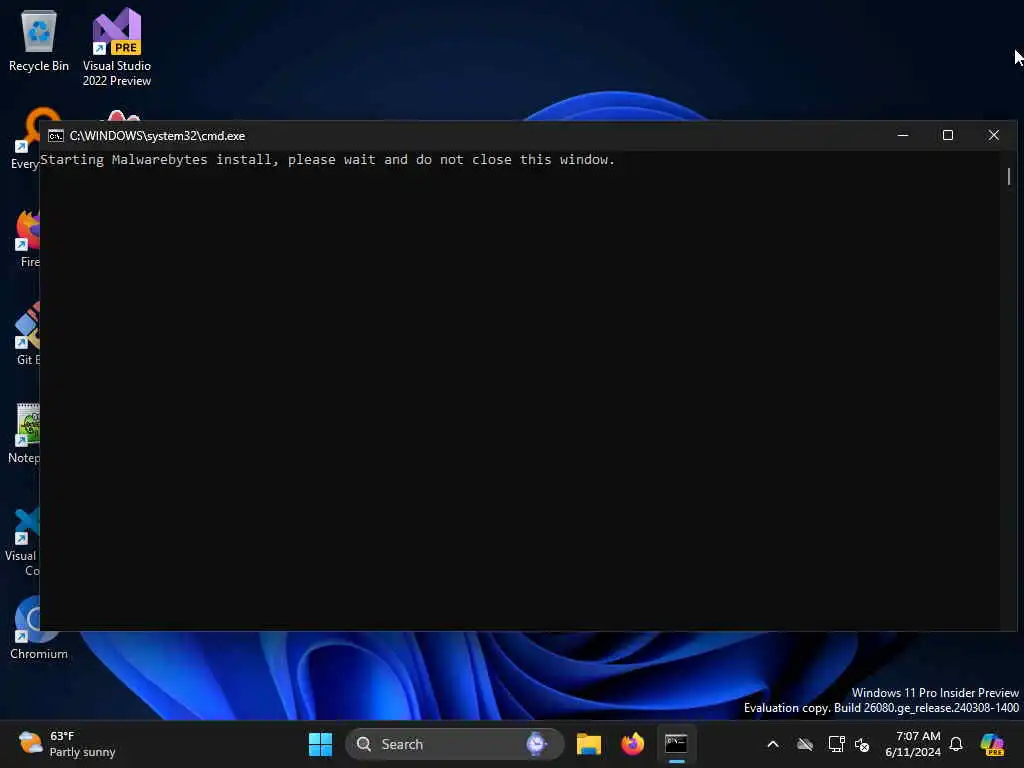Open the Windows Start menu
Viewport: 1024px width, 768px height.
coord(320,744)
